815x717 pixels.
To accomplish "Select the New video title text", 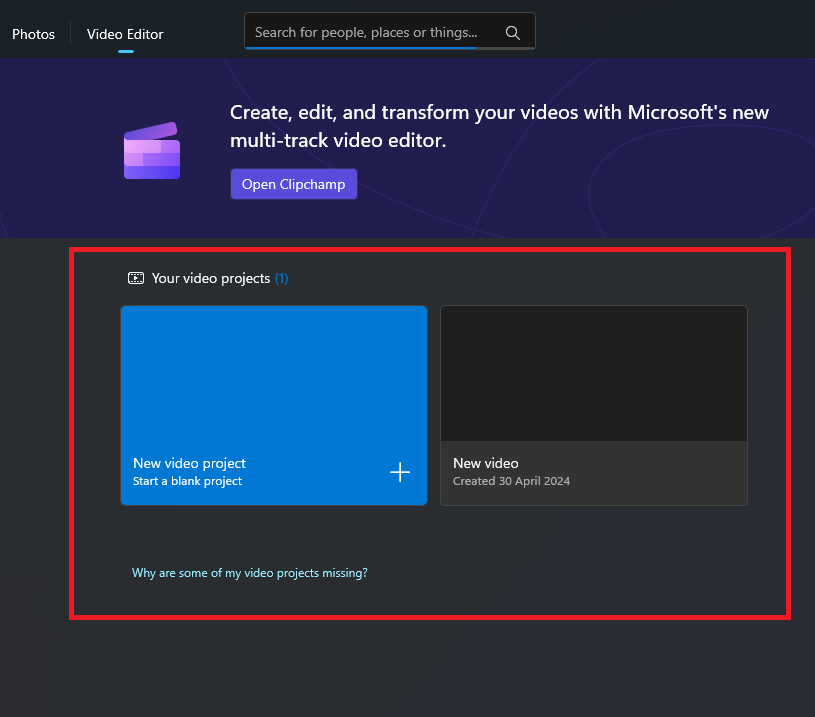I will (x=486, y=463).
